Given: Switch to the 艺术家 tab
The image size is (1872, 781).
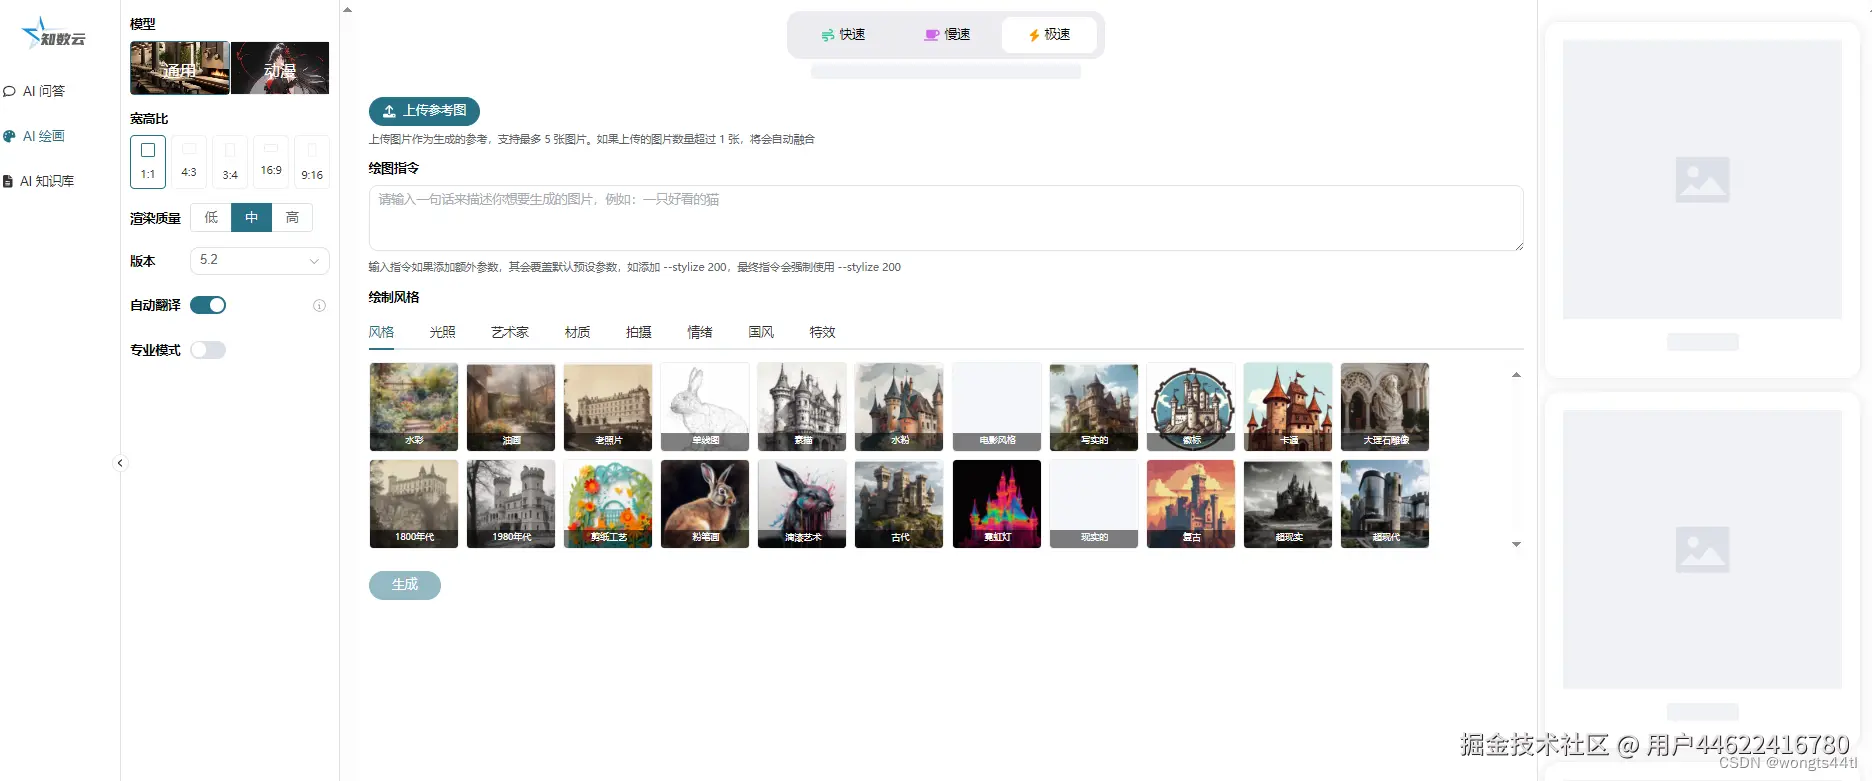Looking at the screenshot, I should click(510, 332).
